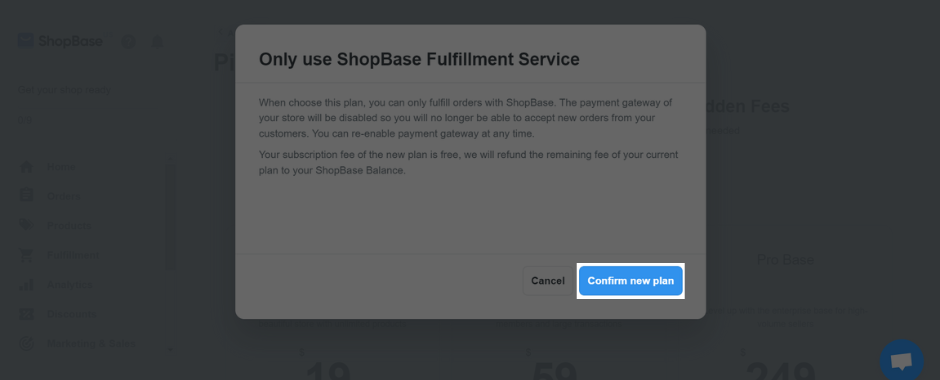Select Analytics in the sidebar
940x380 pixels.
(x=70, y=285)
